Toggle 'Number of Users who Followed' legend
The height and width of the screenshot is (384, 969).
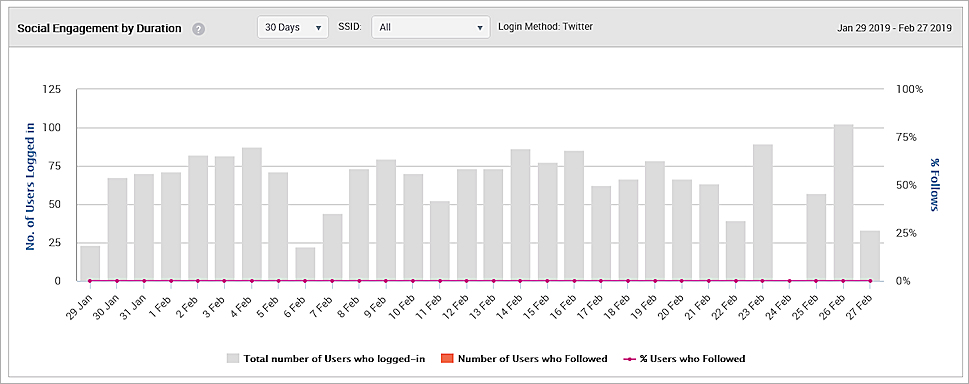pos(524,359)
